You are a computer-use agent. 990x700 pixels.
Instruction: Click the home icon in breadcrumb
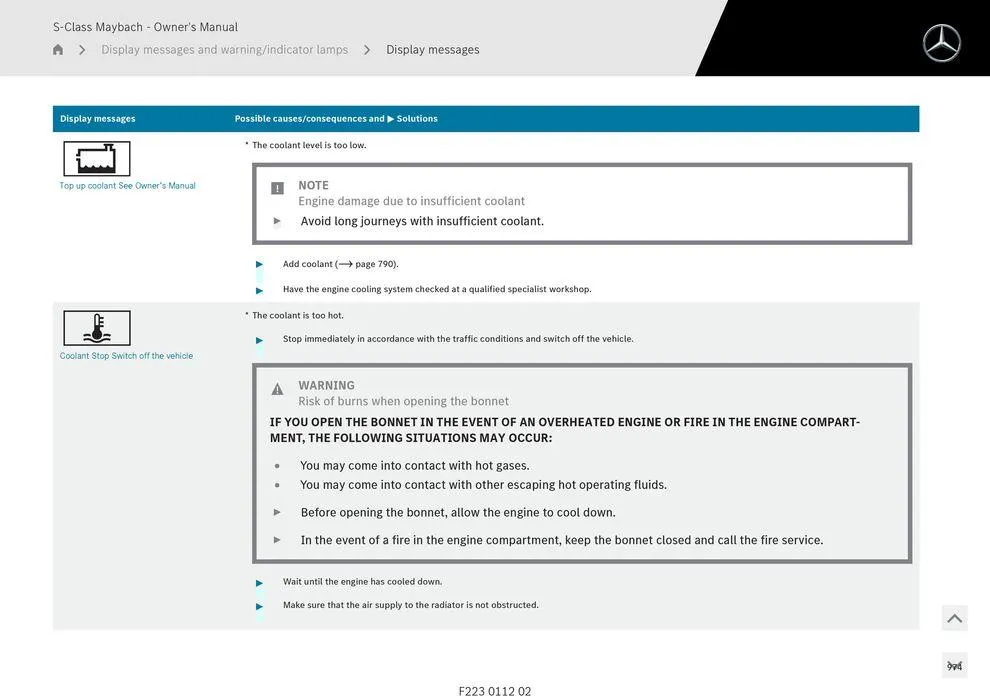click(58, 50)
